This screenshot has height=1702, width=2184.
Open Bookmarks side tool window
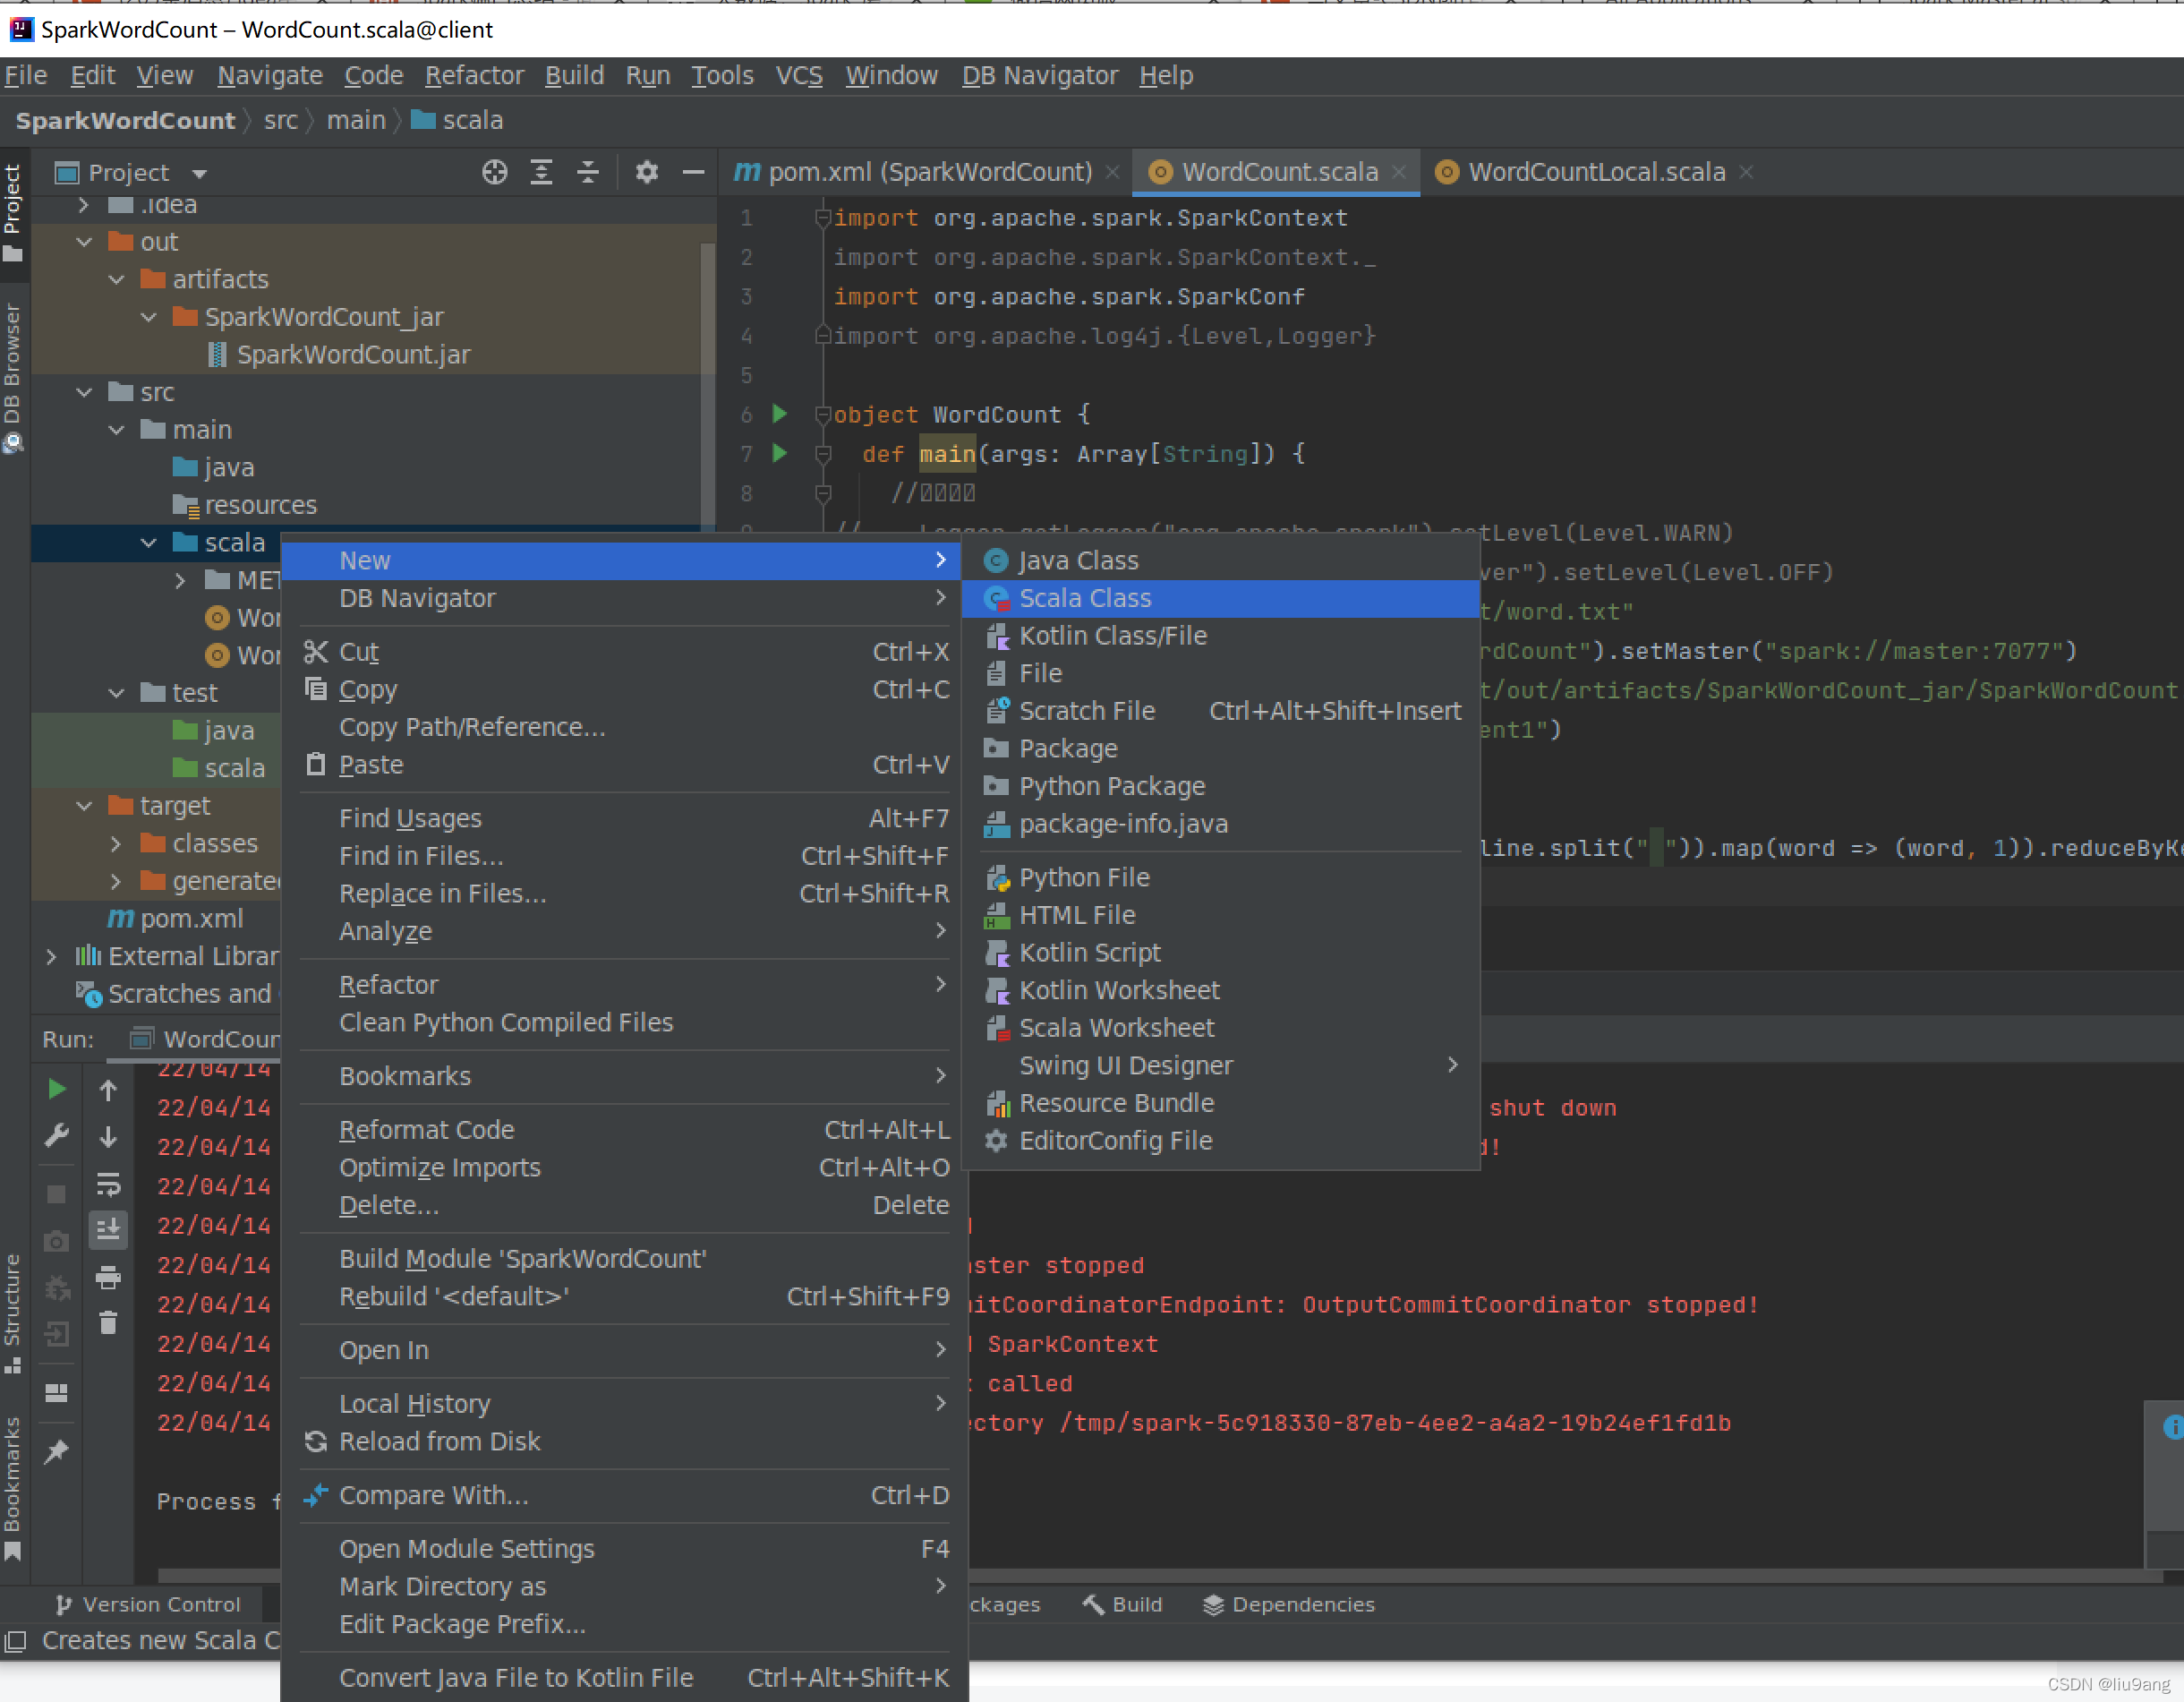(12, 1488)
